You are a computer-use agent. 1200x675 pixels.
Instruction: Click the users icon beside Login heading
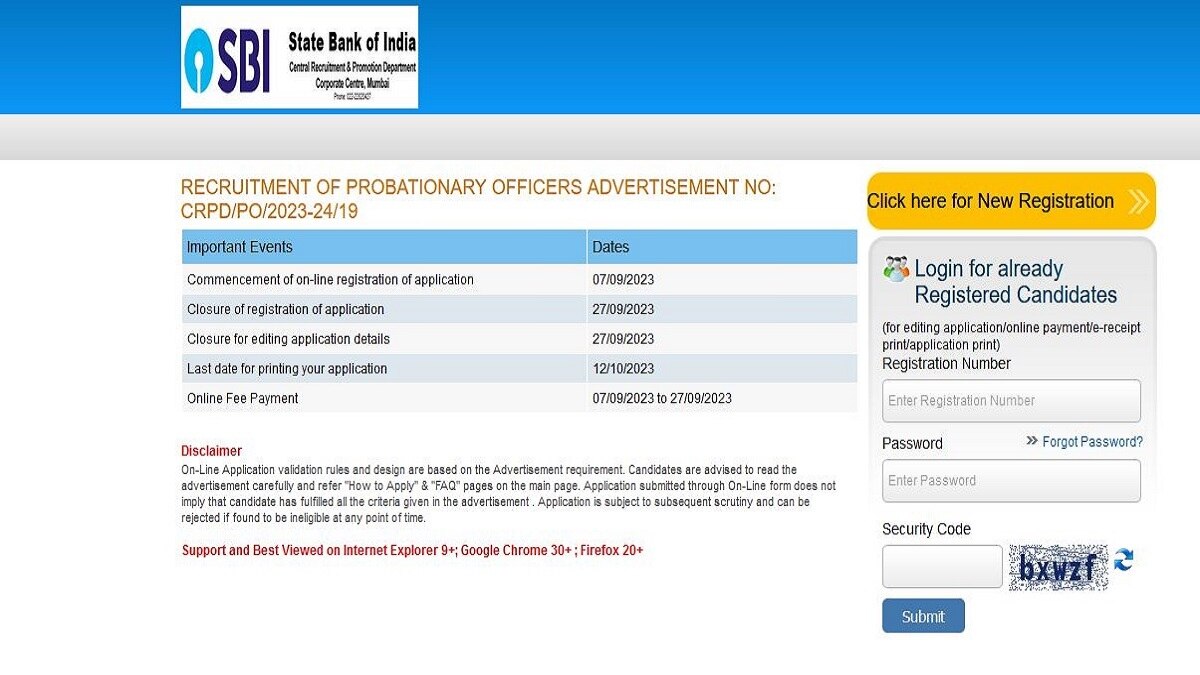tap(896, 268)
